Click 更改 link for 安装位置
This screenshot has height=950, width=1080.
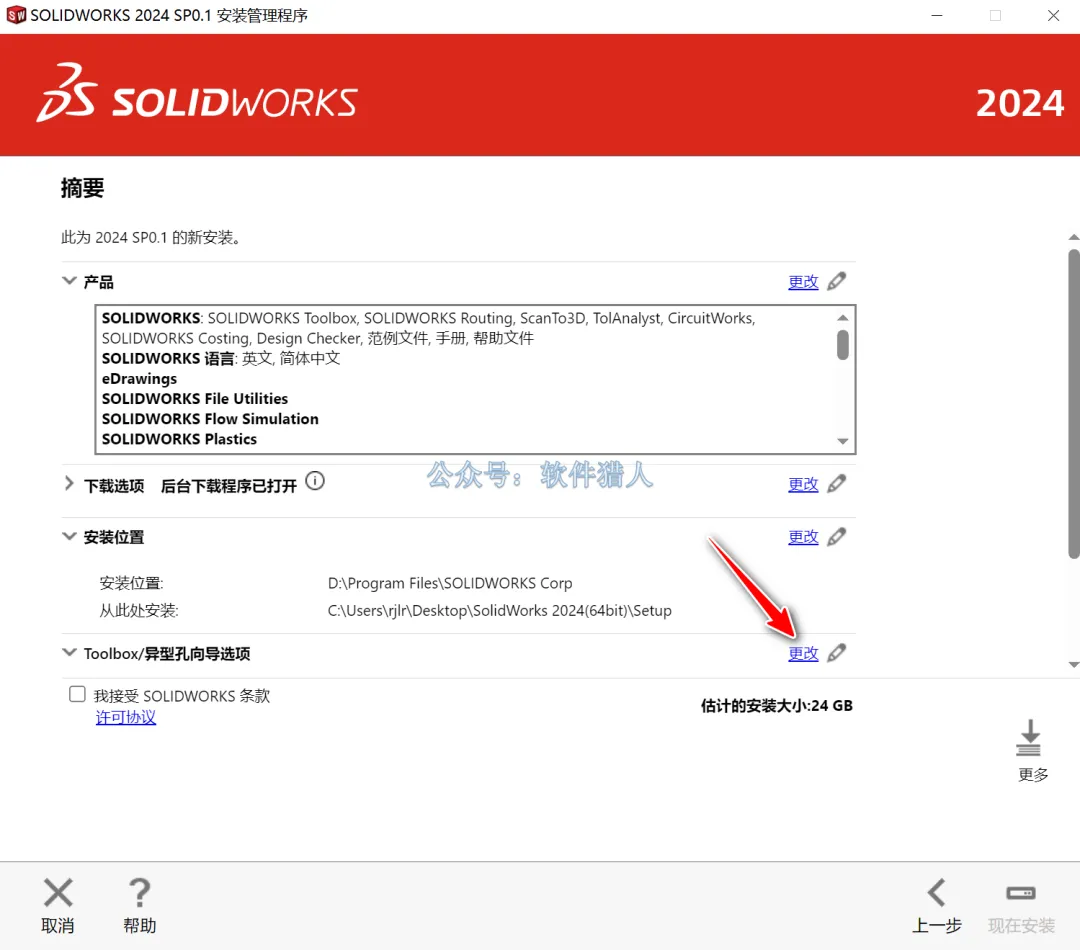point(803,537)
